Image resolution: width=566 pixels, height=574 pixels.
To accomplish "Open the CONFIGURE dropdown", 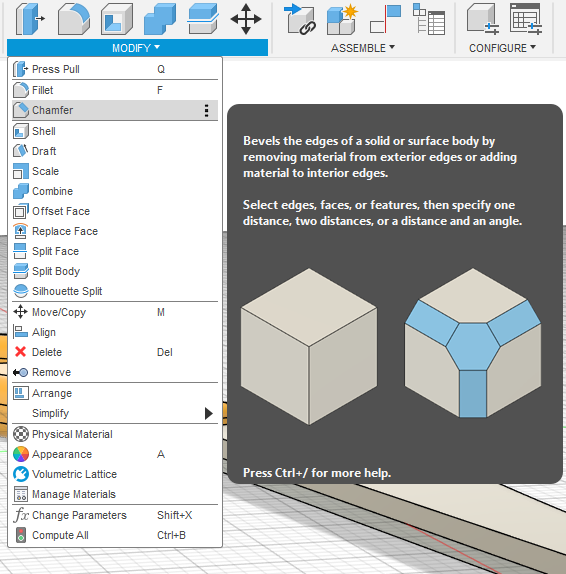I will 502,48.
